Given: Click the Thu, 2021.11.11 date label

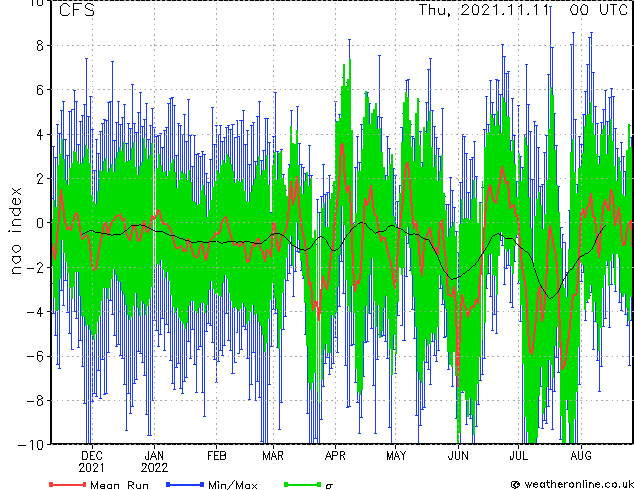Looking at the screenshot, I should (x=484, y=10).
